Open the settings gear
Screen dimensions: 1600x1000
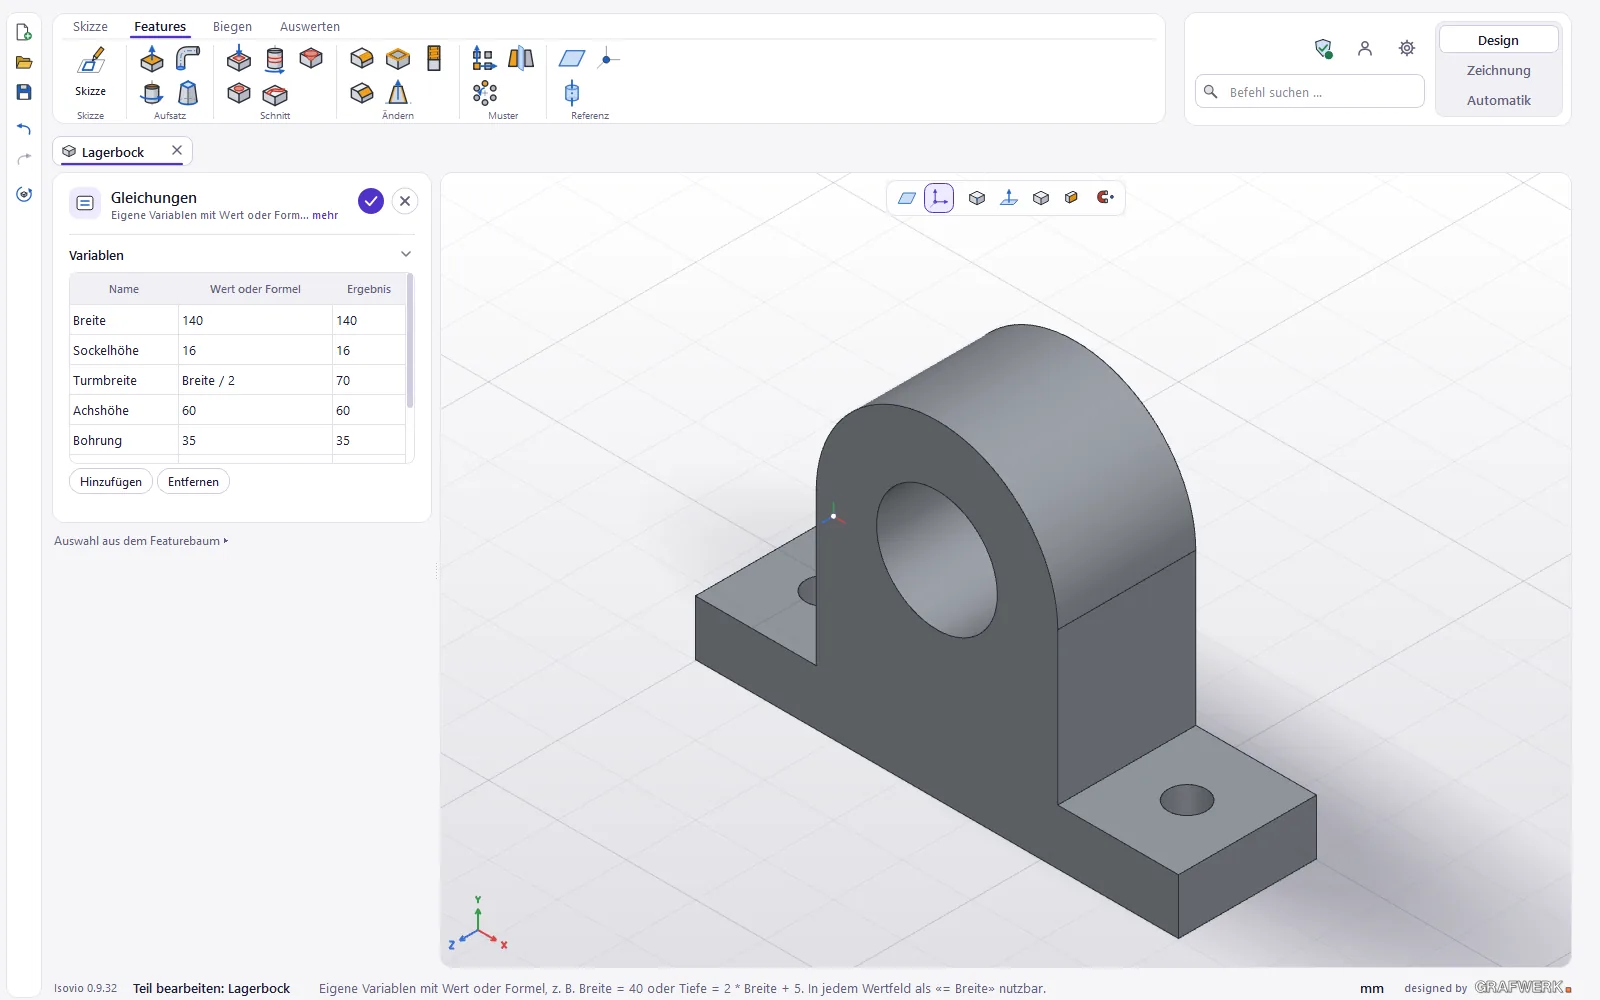[x=1407, y=48]
